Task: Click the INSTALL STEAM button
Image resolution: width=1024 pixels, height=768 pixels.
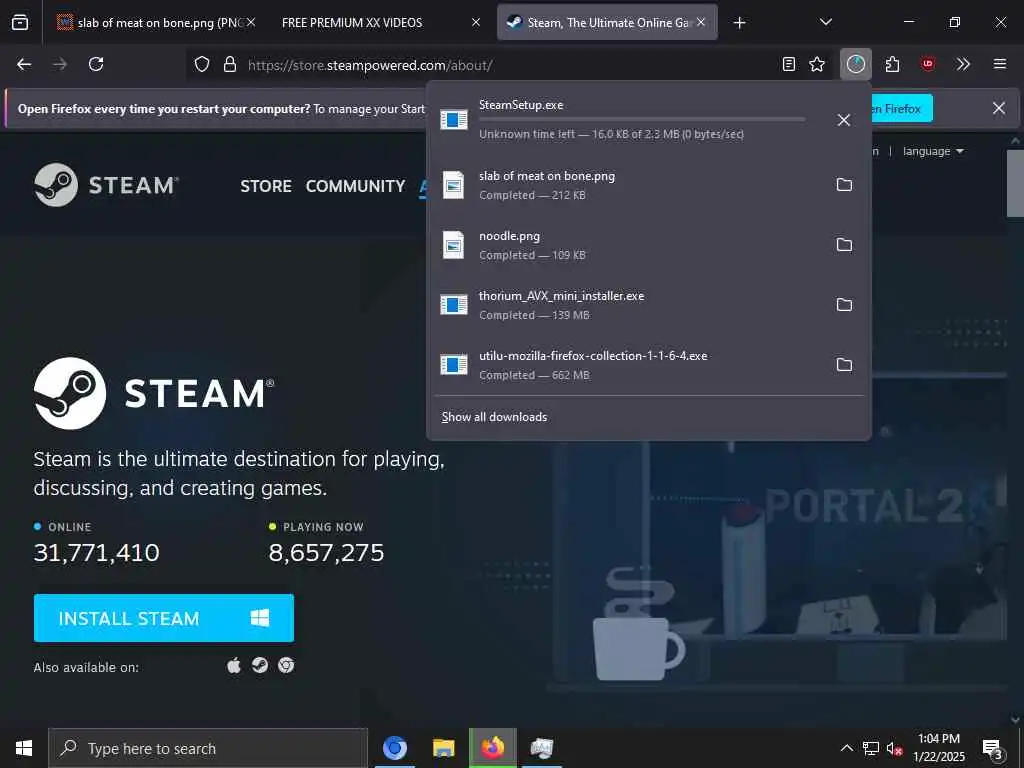Action: [164, 618]
